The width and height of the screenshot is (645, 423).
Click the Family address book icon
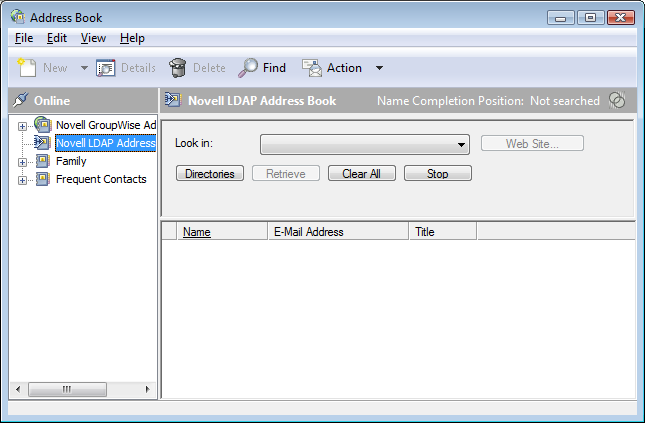tap(43, 161)
